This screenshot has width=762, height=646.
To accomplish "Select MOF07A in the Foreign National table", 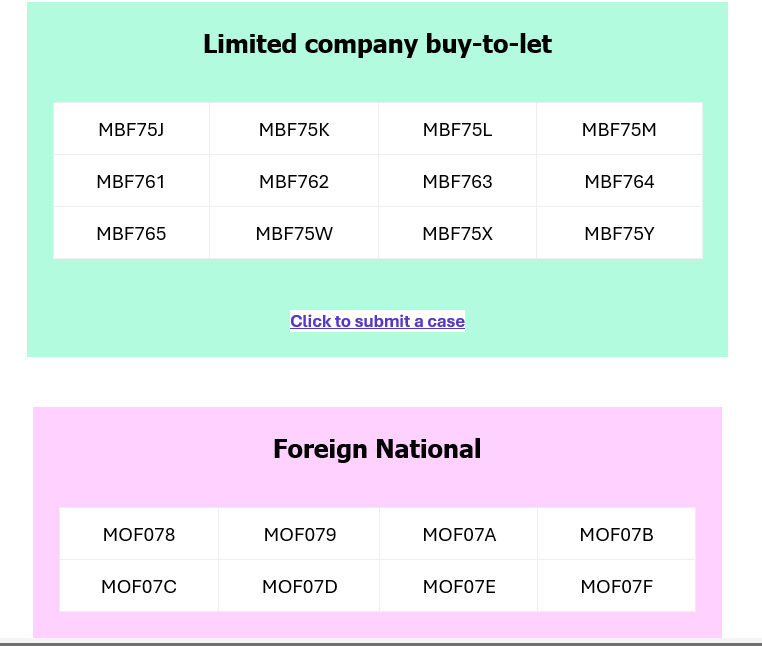I will (459, 534).
